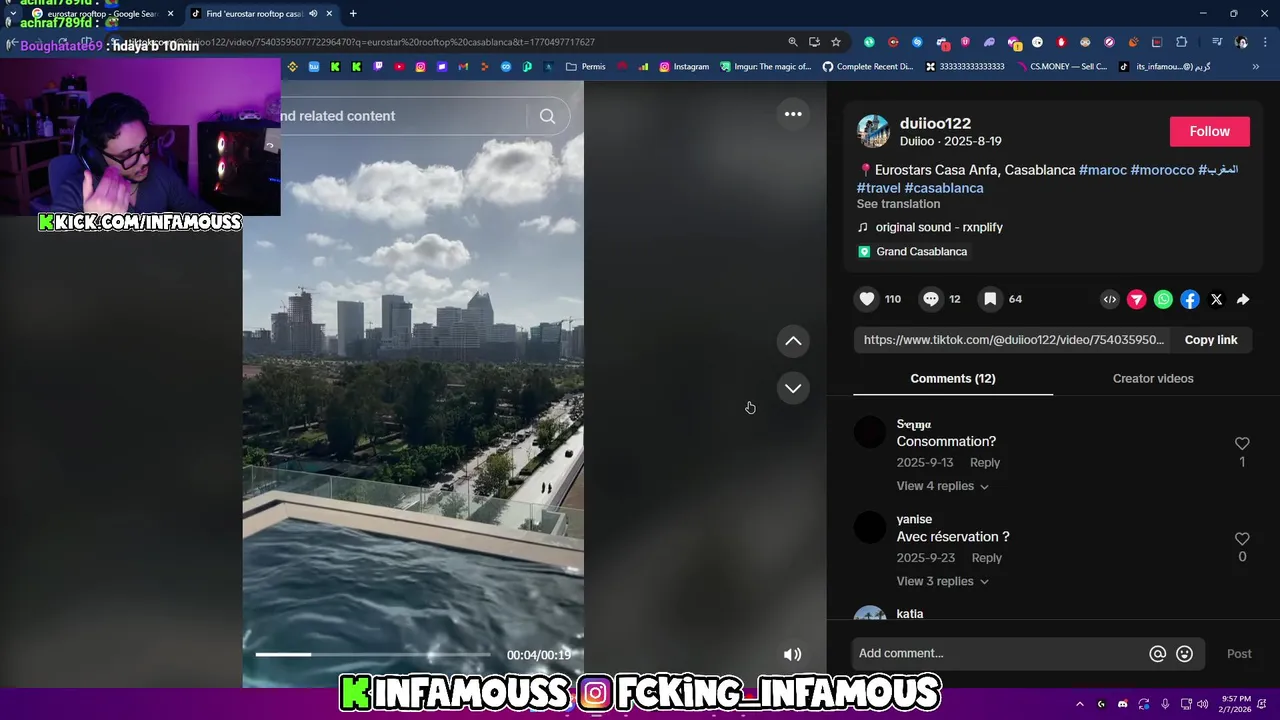The image size is (1280, 720).
Task: Follow duiioo122
Action: (x=1209, y=131)
